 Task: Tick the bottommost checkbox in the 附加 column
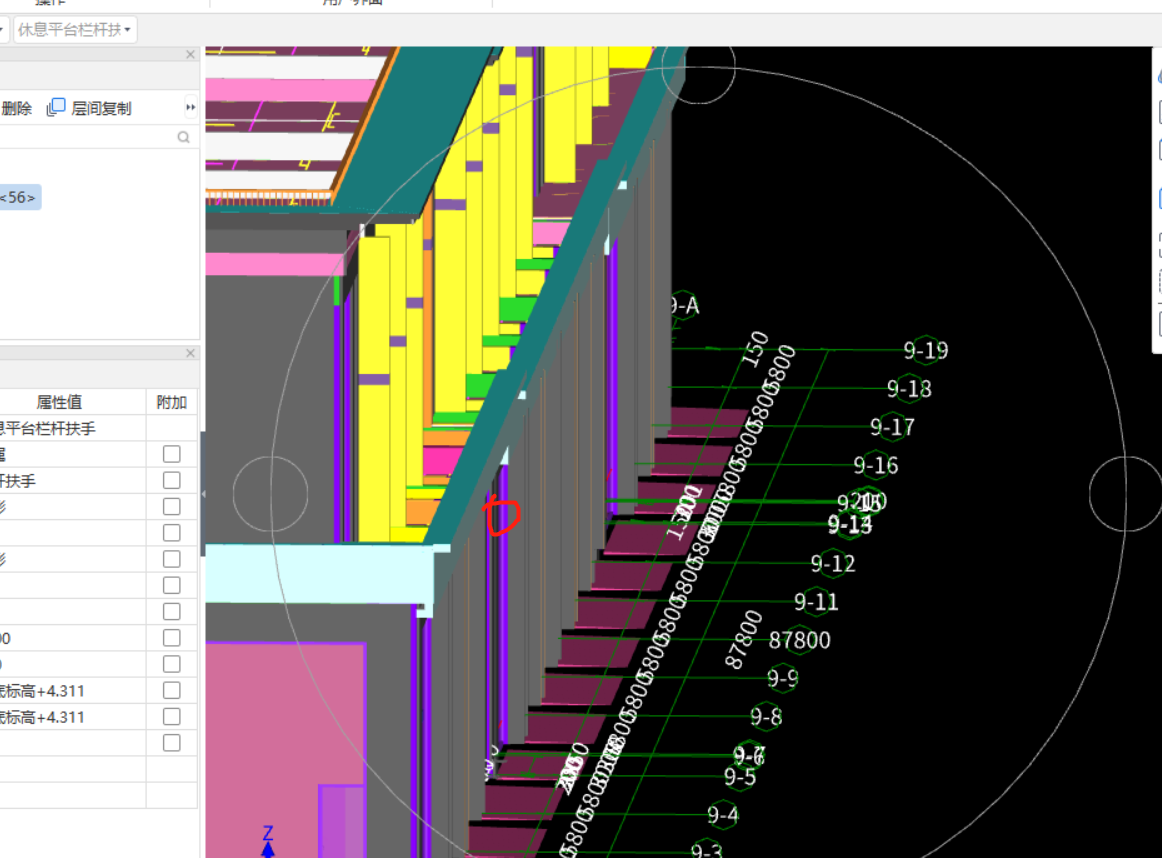(x=171, y=743)
